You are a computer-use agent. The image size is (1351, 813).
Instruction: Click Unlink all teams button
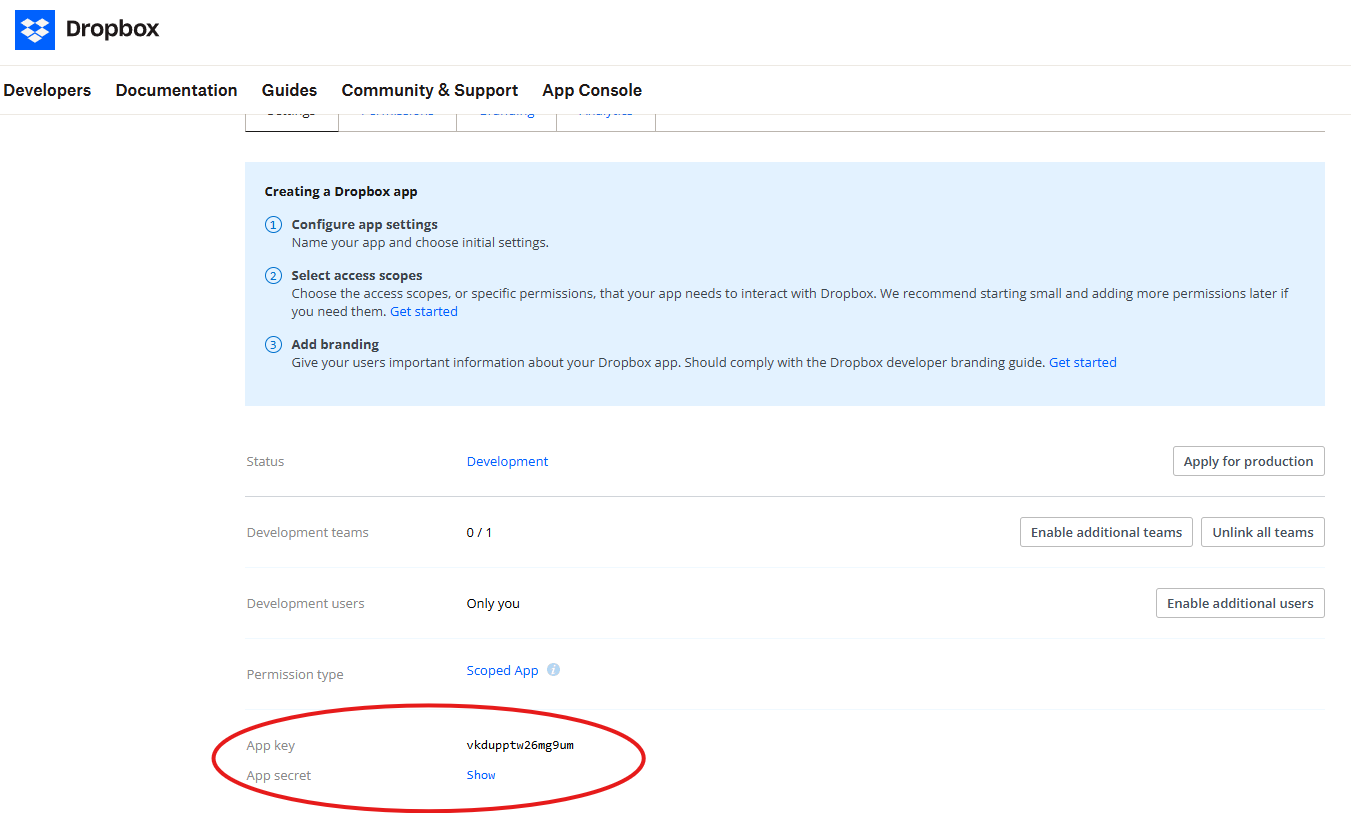[x=1263, y=532]
